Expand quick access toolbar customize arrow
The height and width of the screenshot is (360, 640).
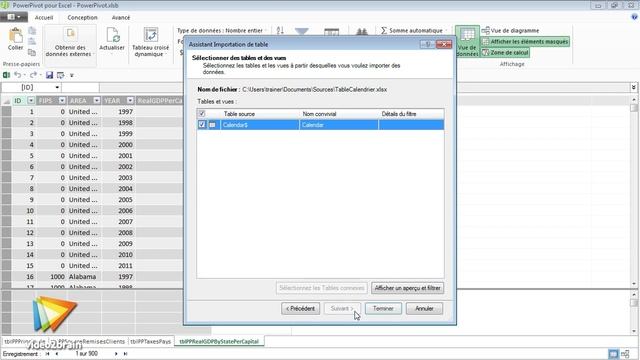[x=71, y=75]
